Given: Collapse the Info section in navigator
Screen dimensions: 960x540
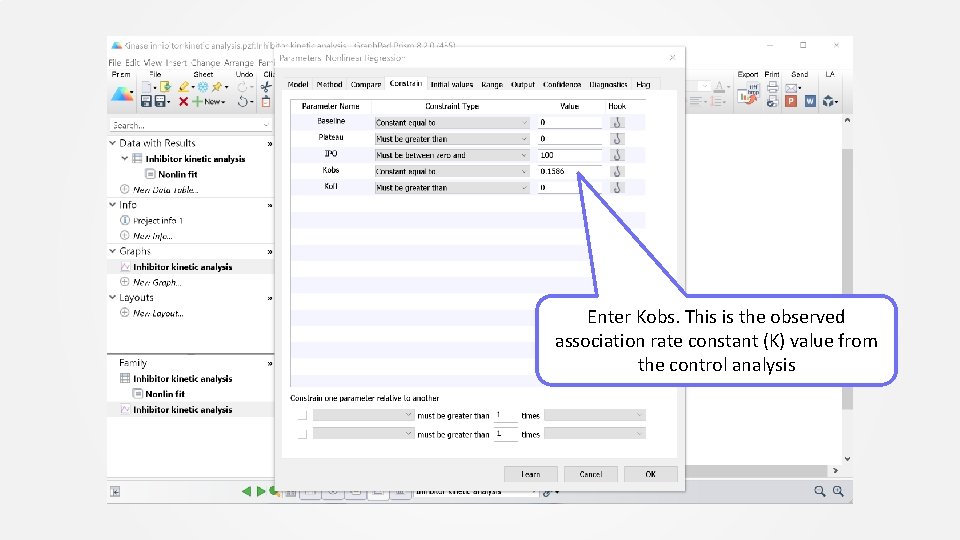Looking at the screenshot, I should tap(113, 204).
